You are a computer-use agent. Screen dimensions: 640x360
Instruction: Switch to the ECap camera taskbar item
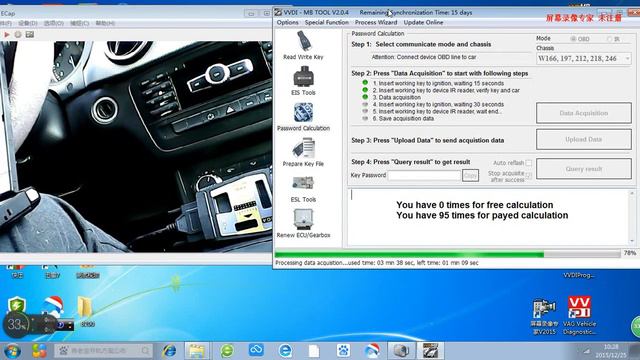(401, 351)
